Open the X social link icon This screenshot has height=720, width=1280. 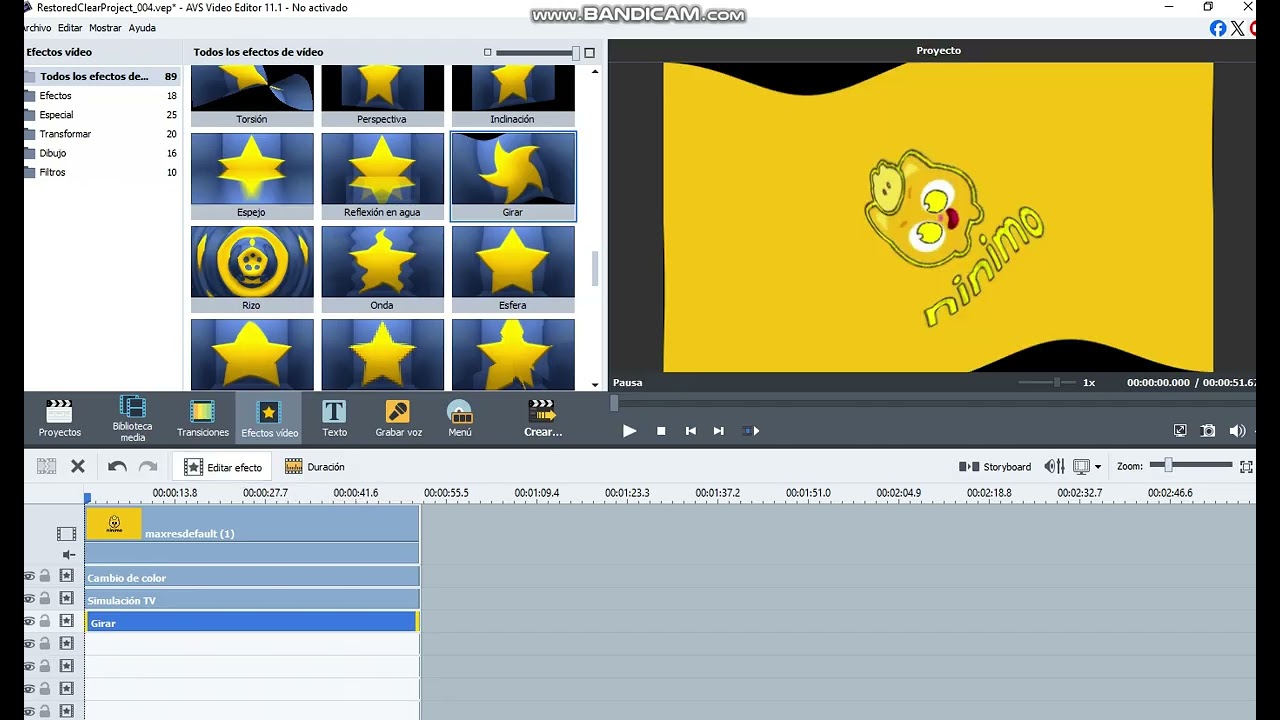(x=1238, y=28)
